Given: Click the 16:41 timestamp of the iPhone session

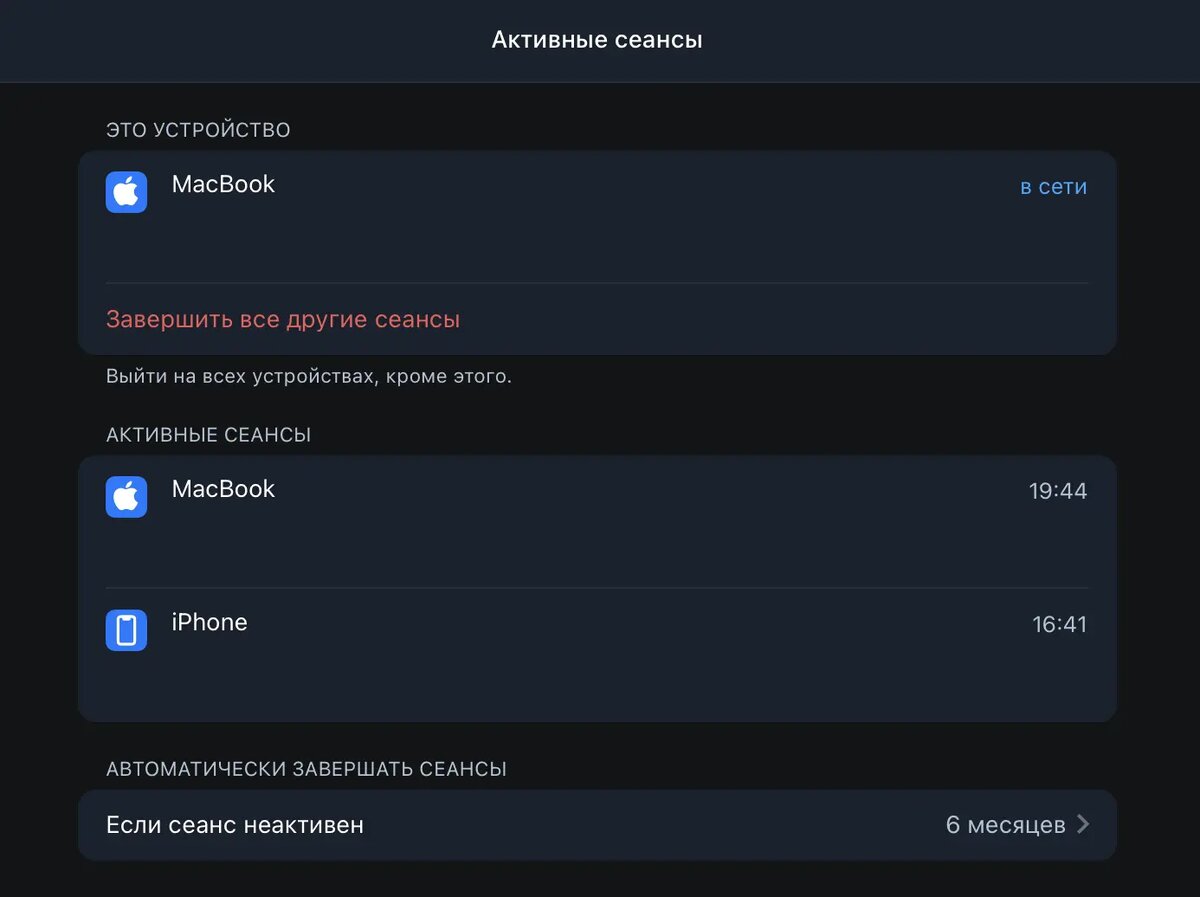Looking at the screenshot, I should coord(1059,625).
